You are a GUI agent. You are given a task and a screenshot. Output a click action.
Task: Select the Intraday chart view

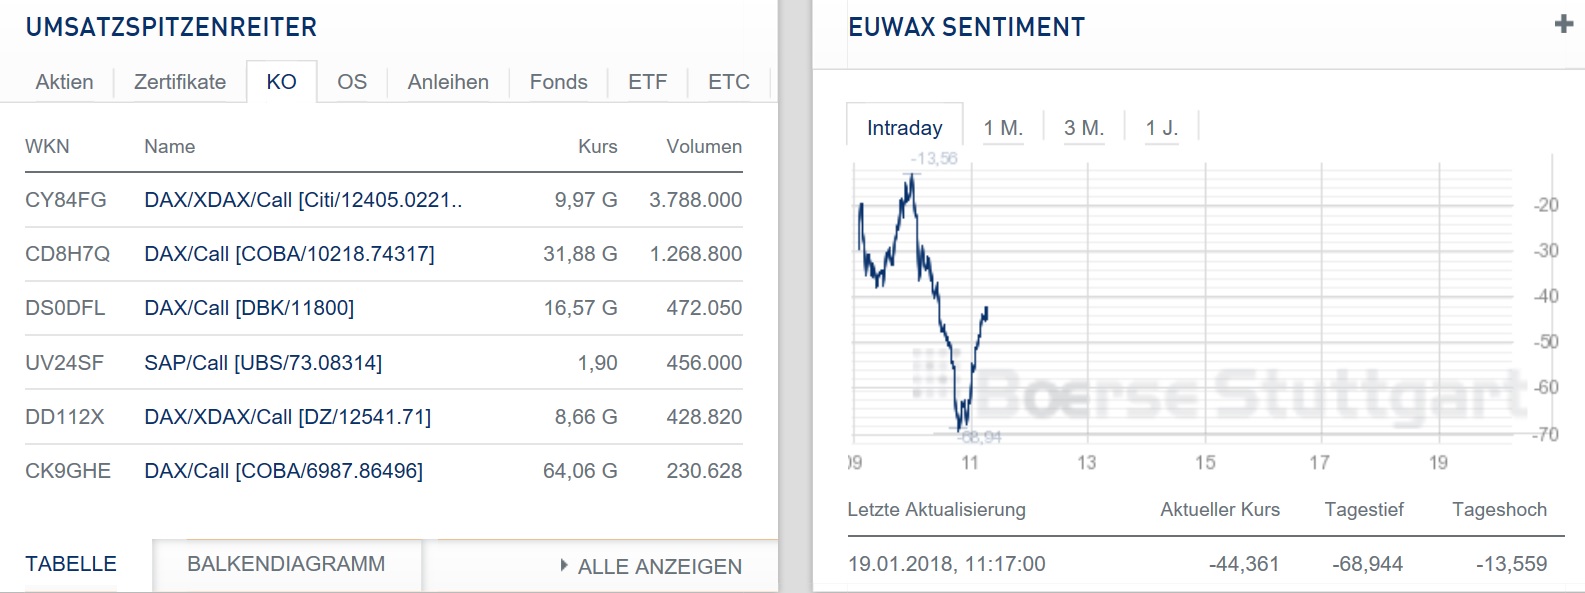[x=903, y=127]
